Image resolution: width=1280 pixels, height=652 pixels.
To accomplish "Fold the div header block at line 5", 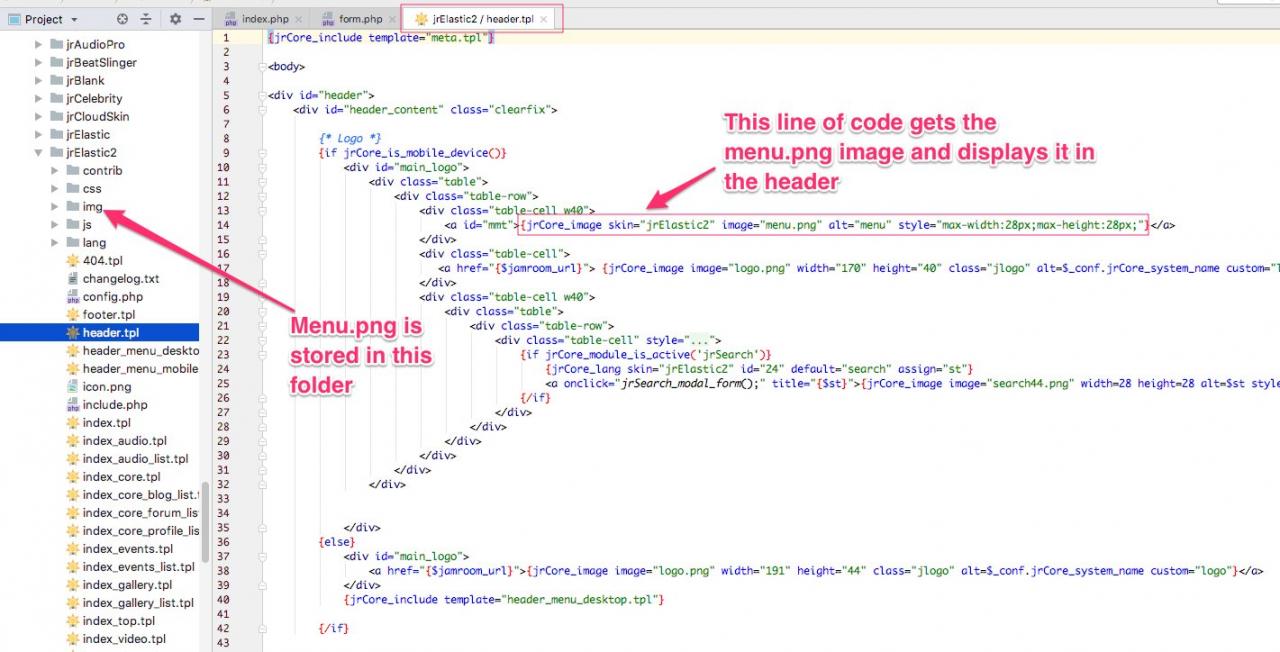I will coord(262,96).
